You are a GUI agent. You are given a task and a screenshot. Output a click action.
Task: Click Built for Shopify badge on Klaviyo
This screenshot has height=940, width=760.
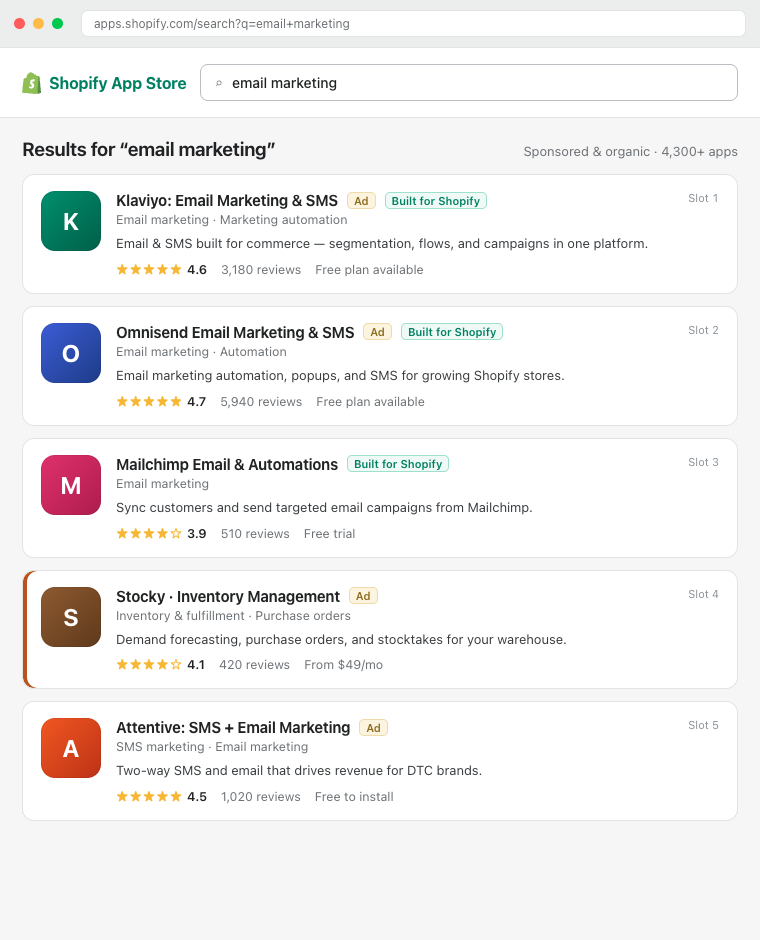436,201
